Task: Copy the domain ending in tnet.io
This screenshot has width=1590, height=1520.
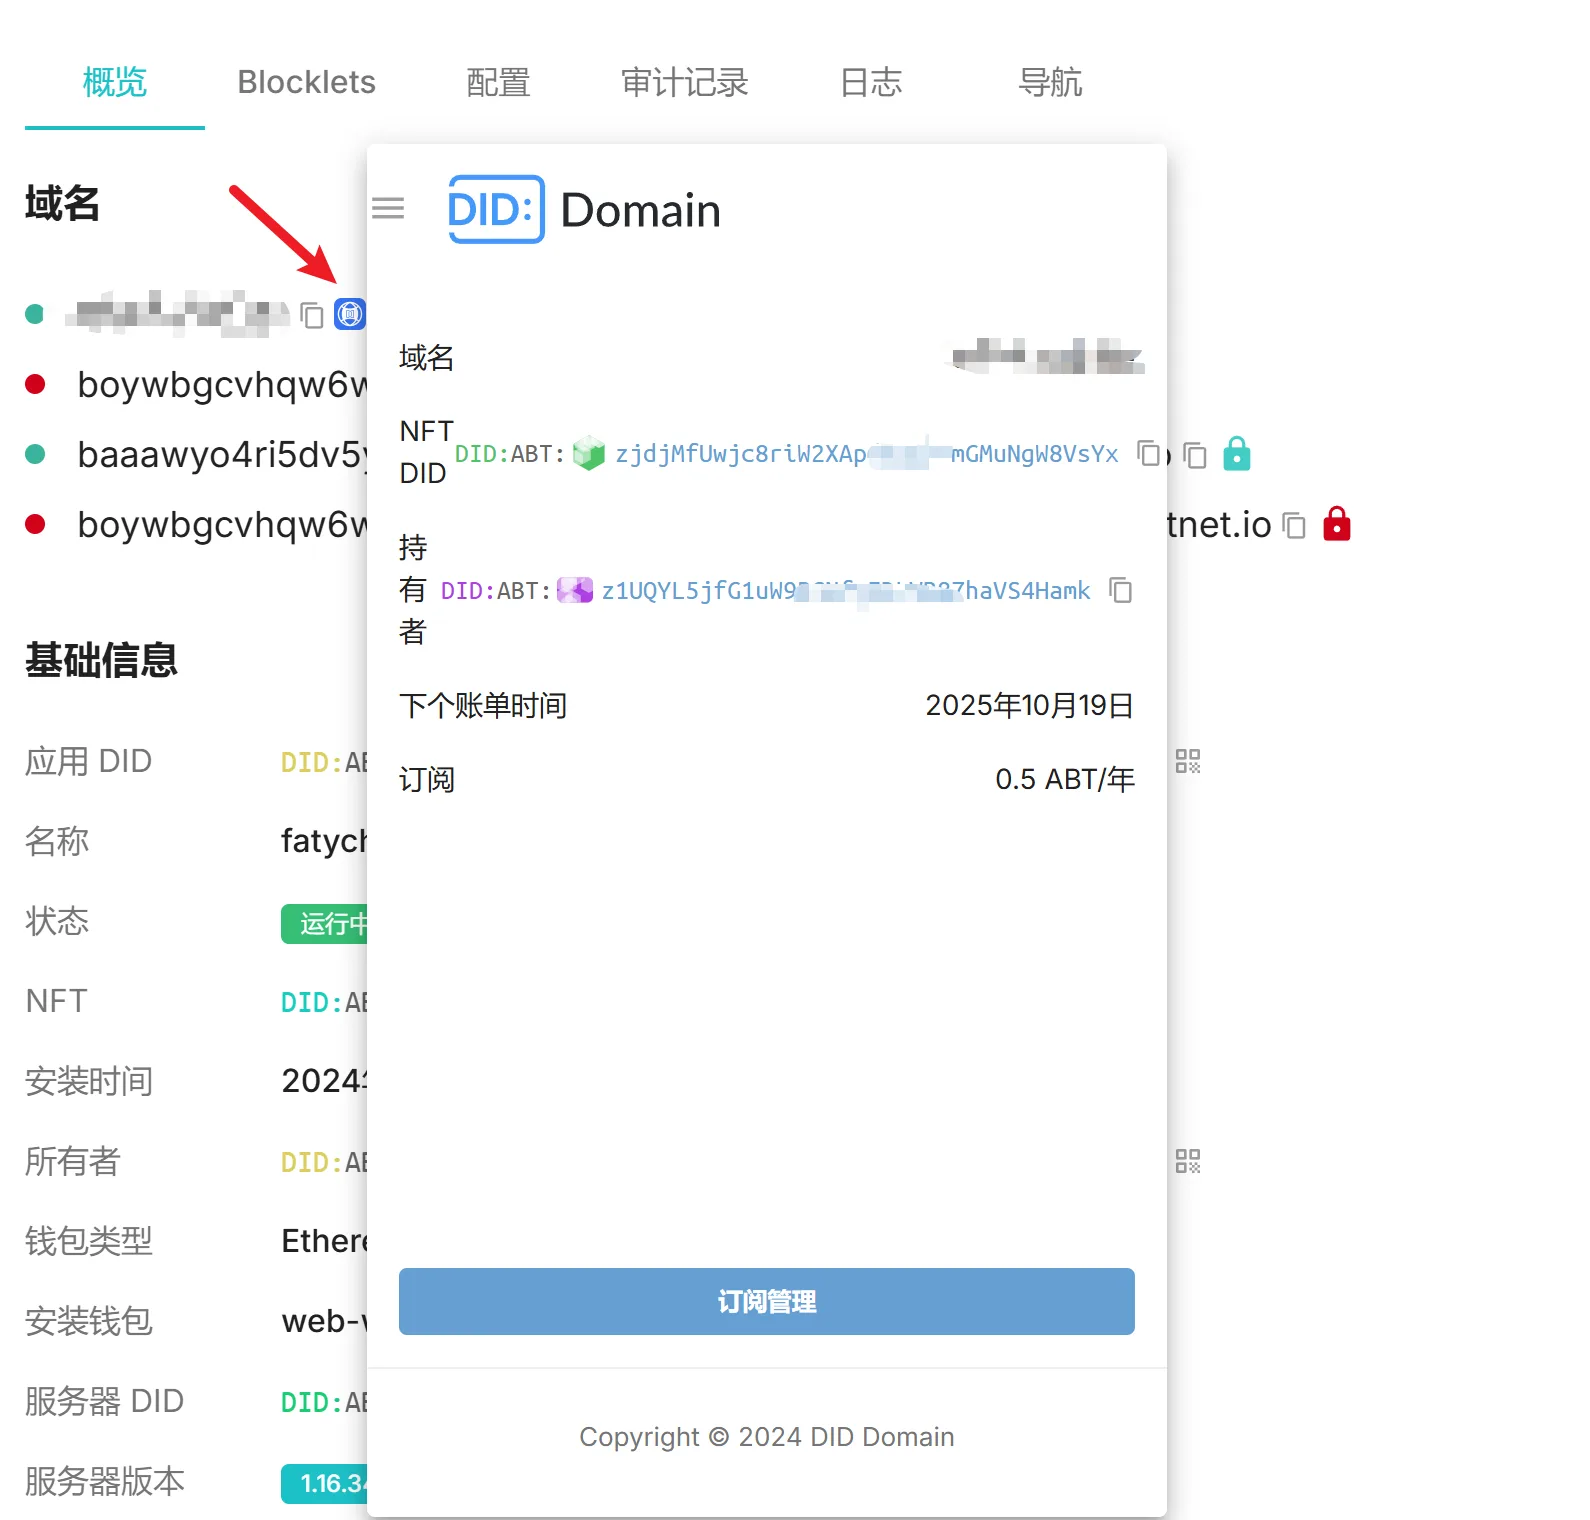Action: 1294,526
